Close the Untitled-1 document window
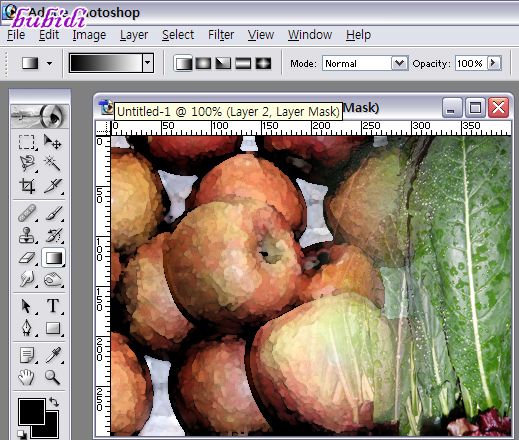 tap(498, 108)
